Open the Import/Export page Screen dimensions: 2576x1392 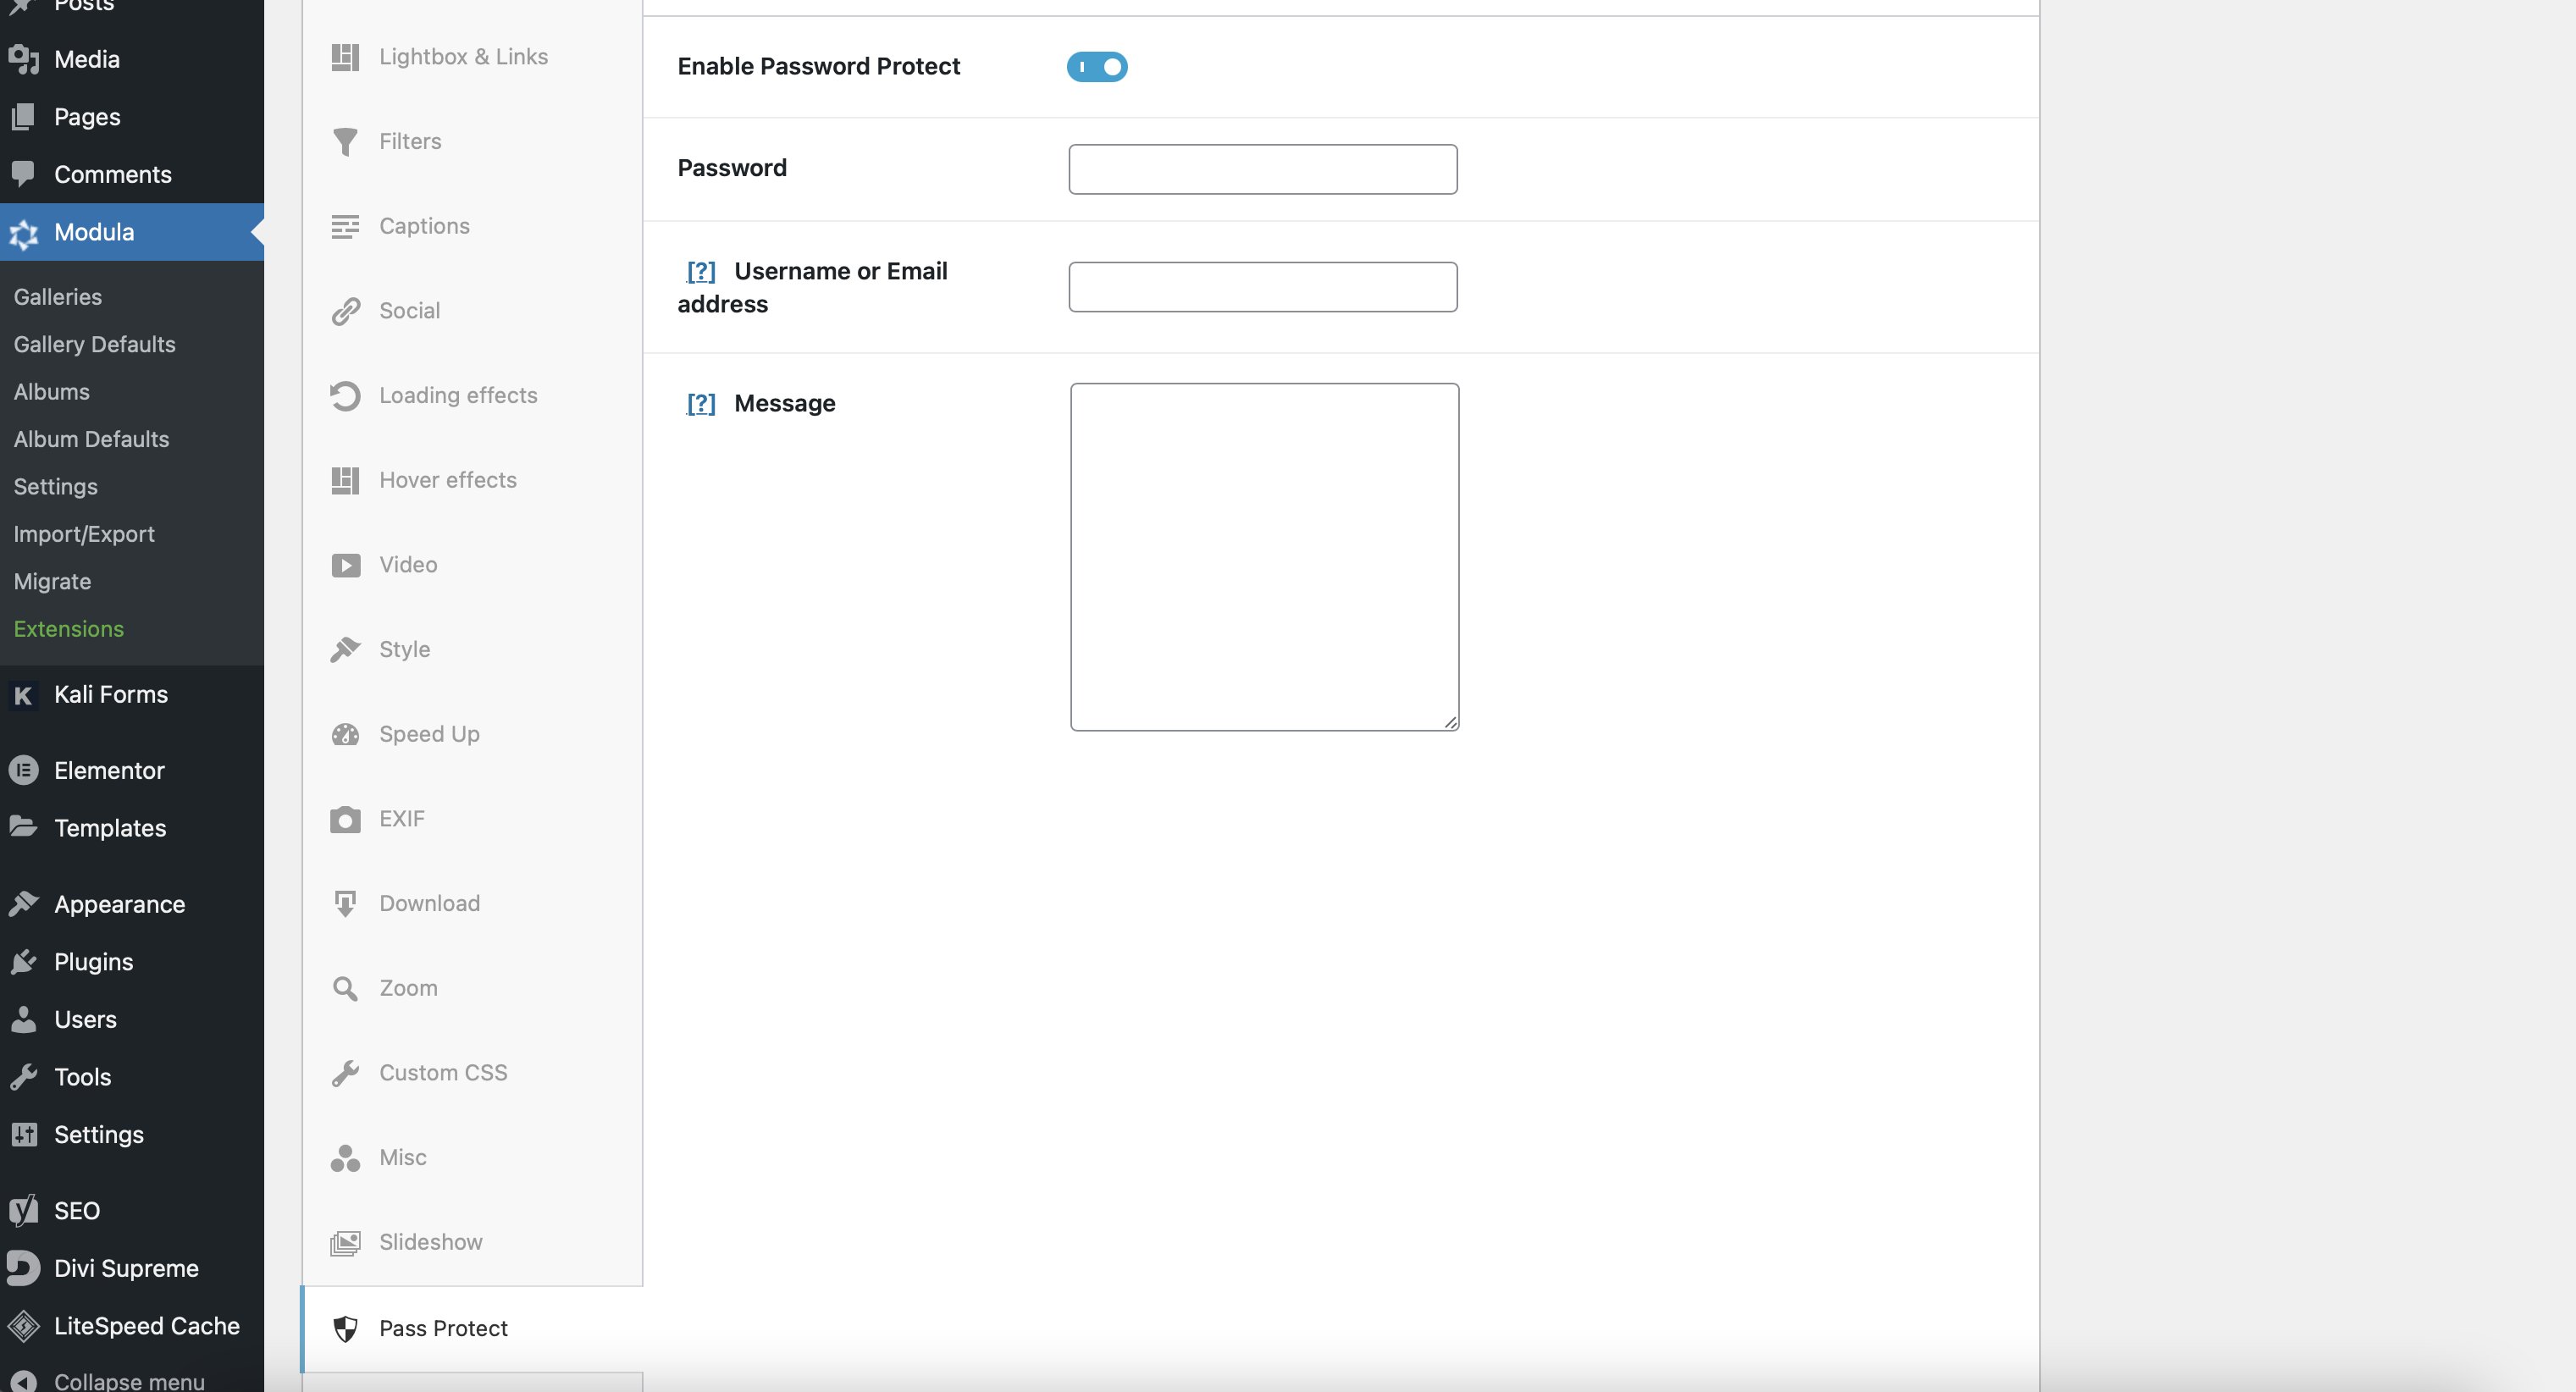84,534
